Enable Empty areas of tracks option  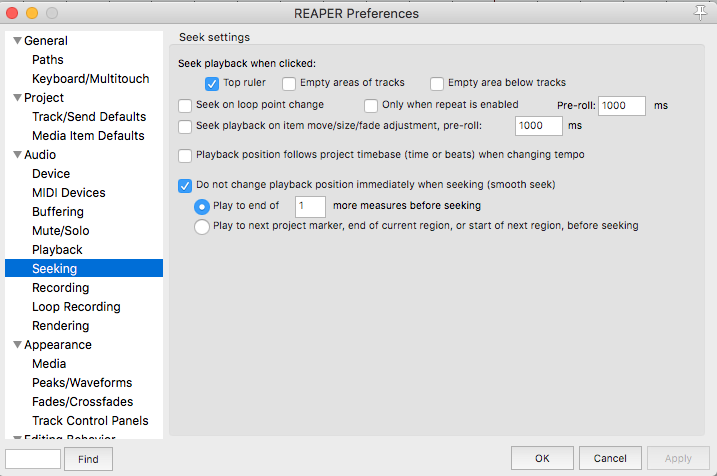tap(289, 83)
